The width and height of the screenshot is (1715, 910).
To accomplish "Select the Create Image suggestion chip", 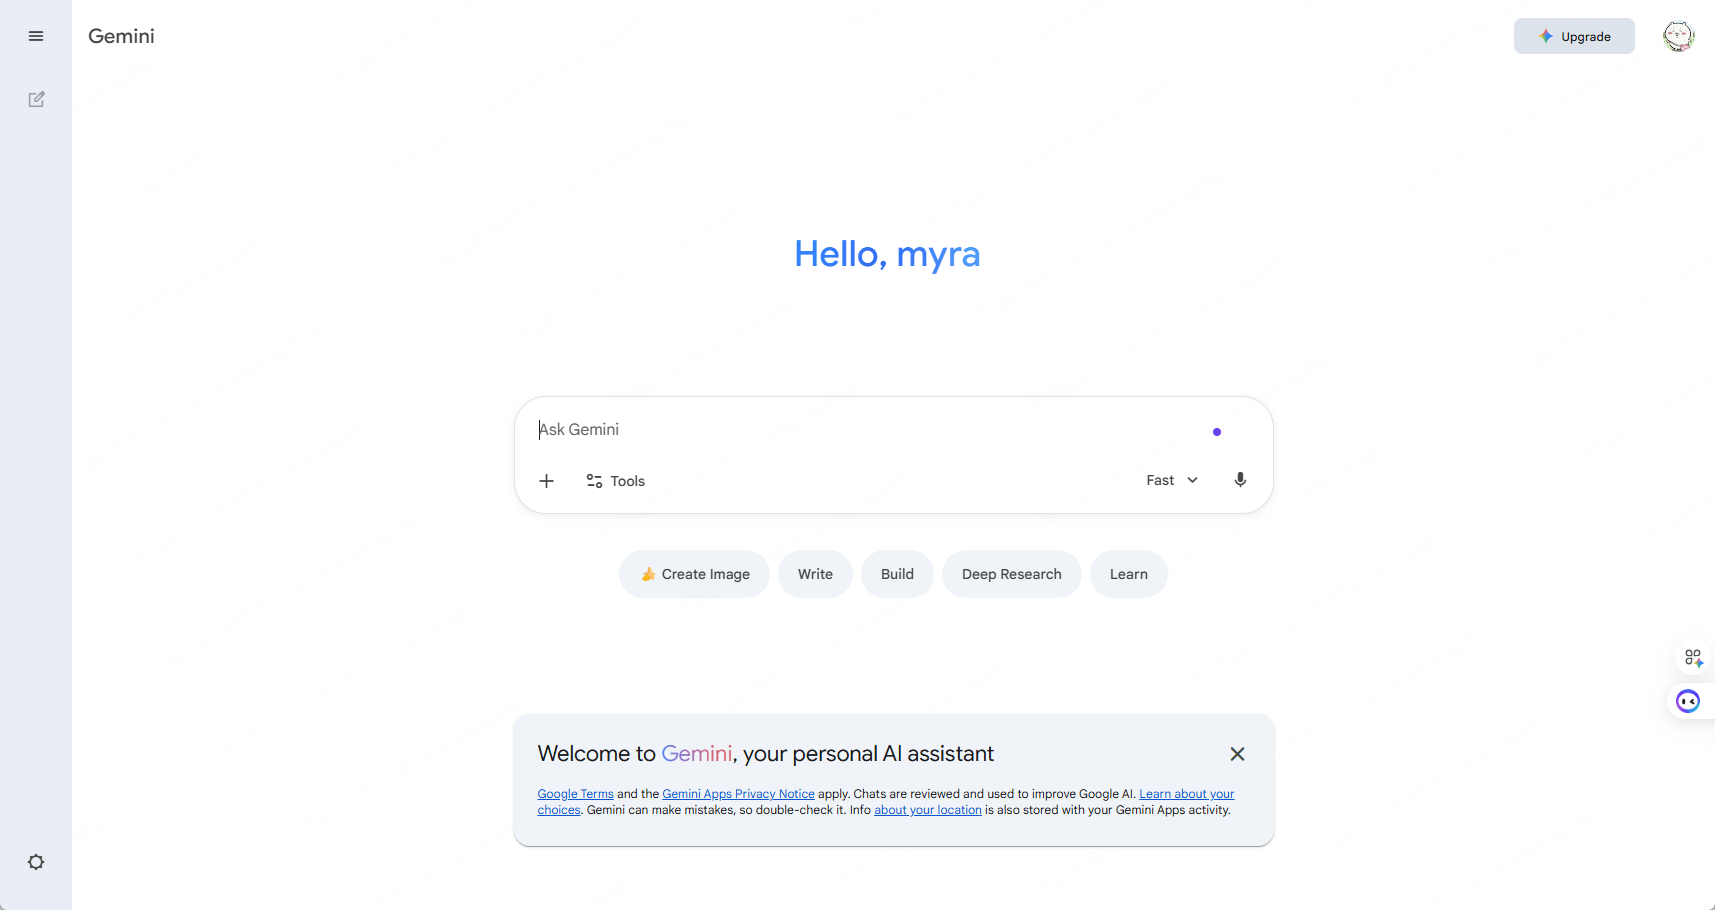I will (694, 574).
